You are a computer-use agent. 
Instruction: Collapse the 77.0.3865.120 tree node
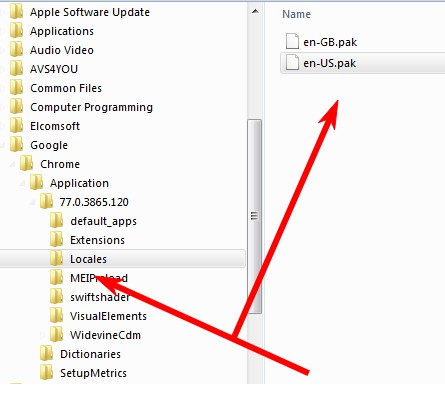32,202
